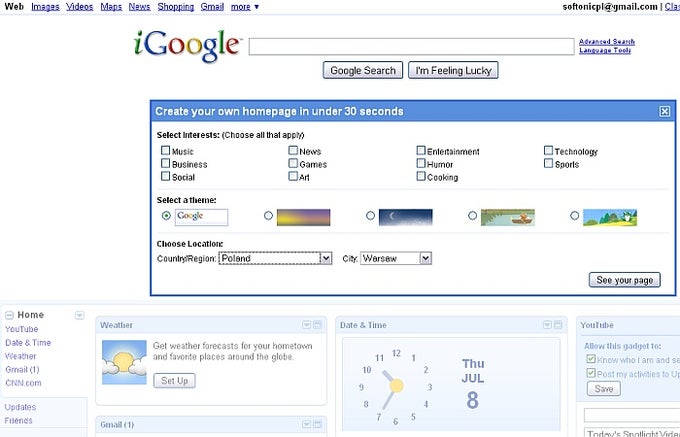The height and width of the screenshot is (437, 680).
Task: Select the lake boat theme radio button
Action: tap(473, 215)
